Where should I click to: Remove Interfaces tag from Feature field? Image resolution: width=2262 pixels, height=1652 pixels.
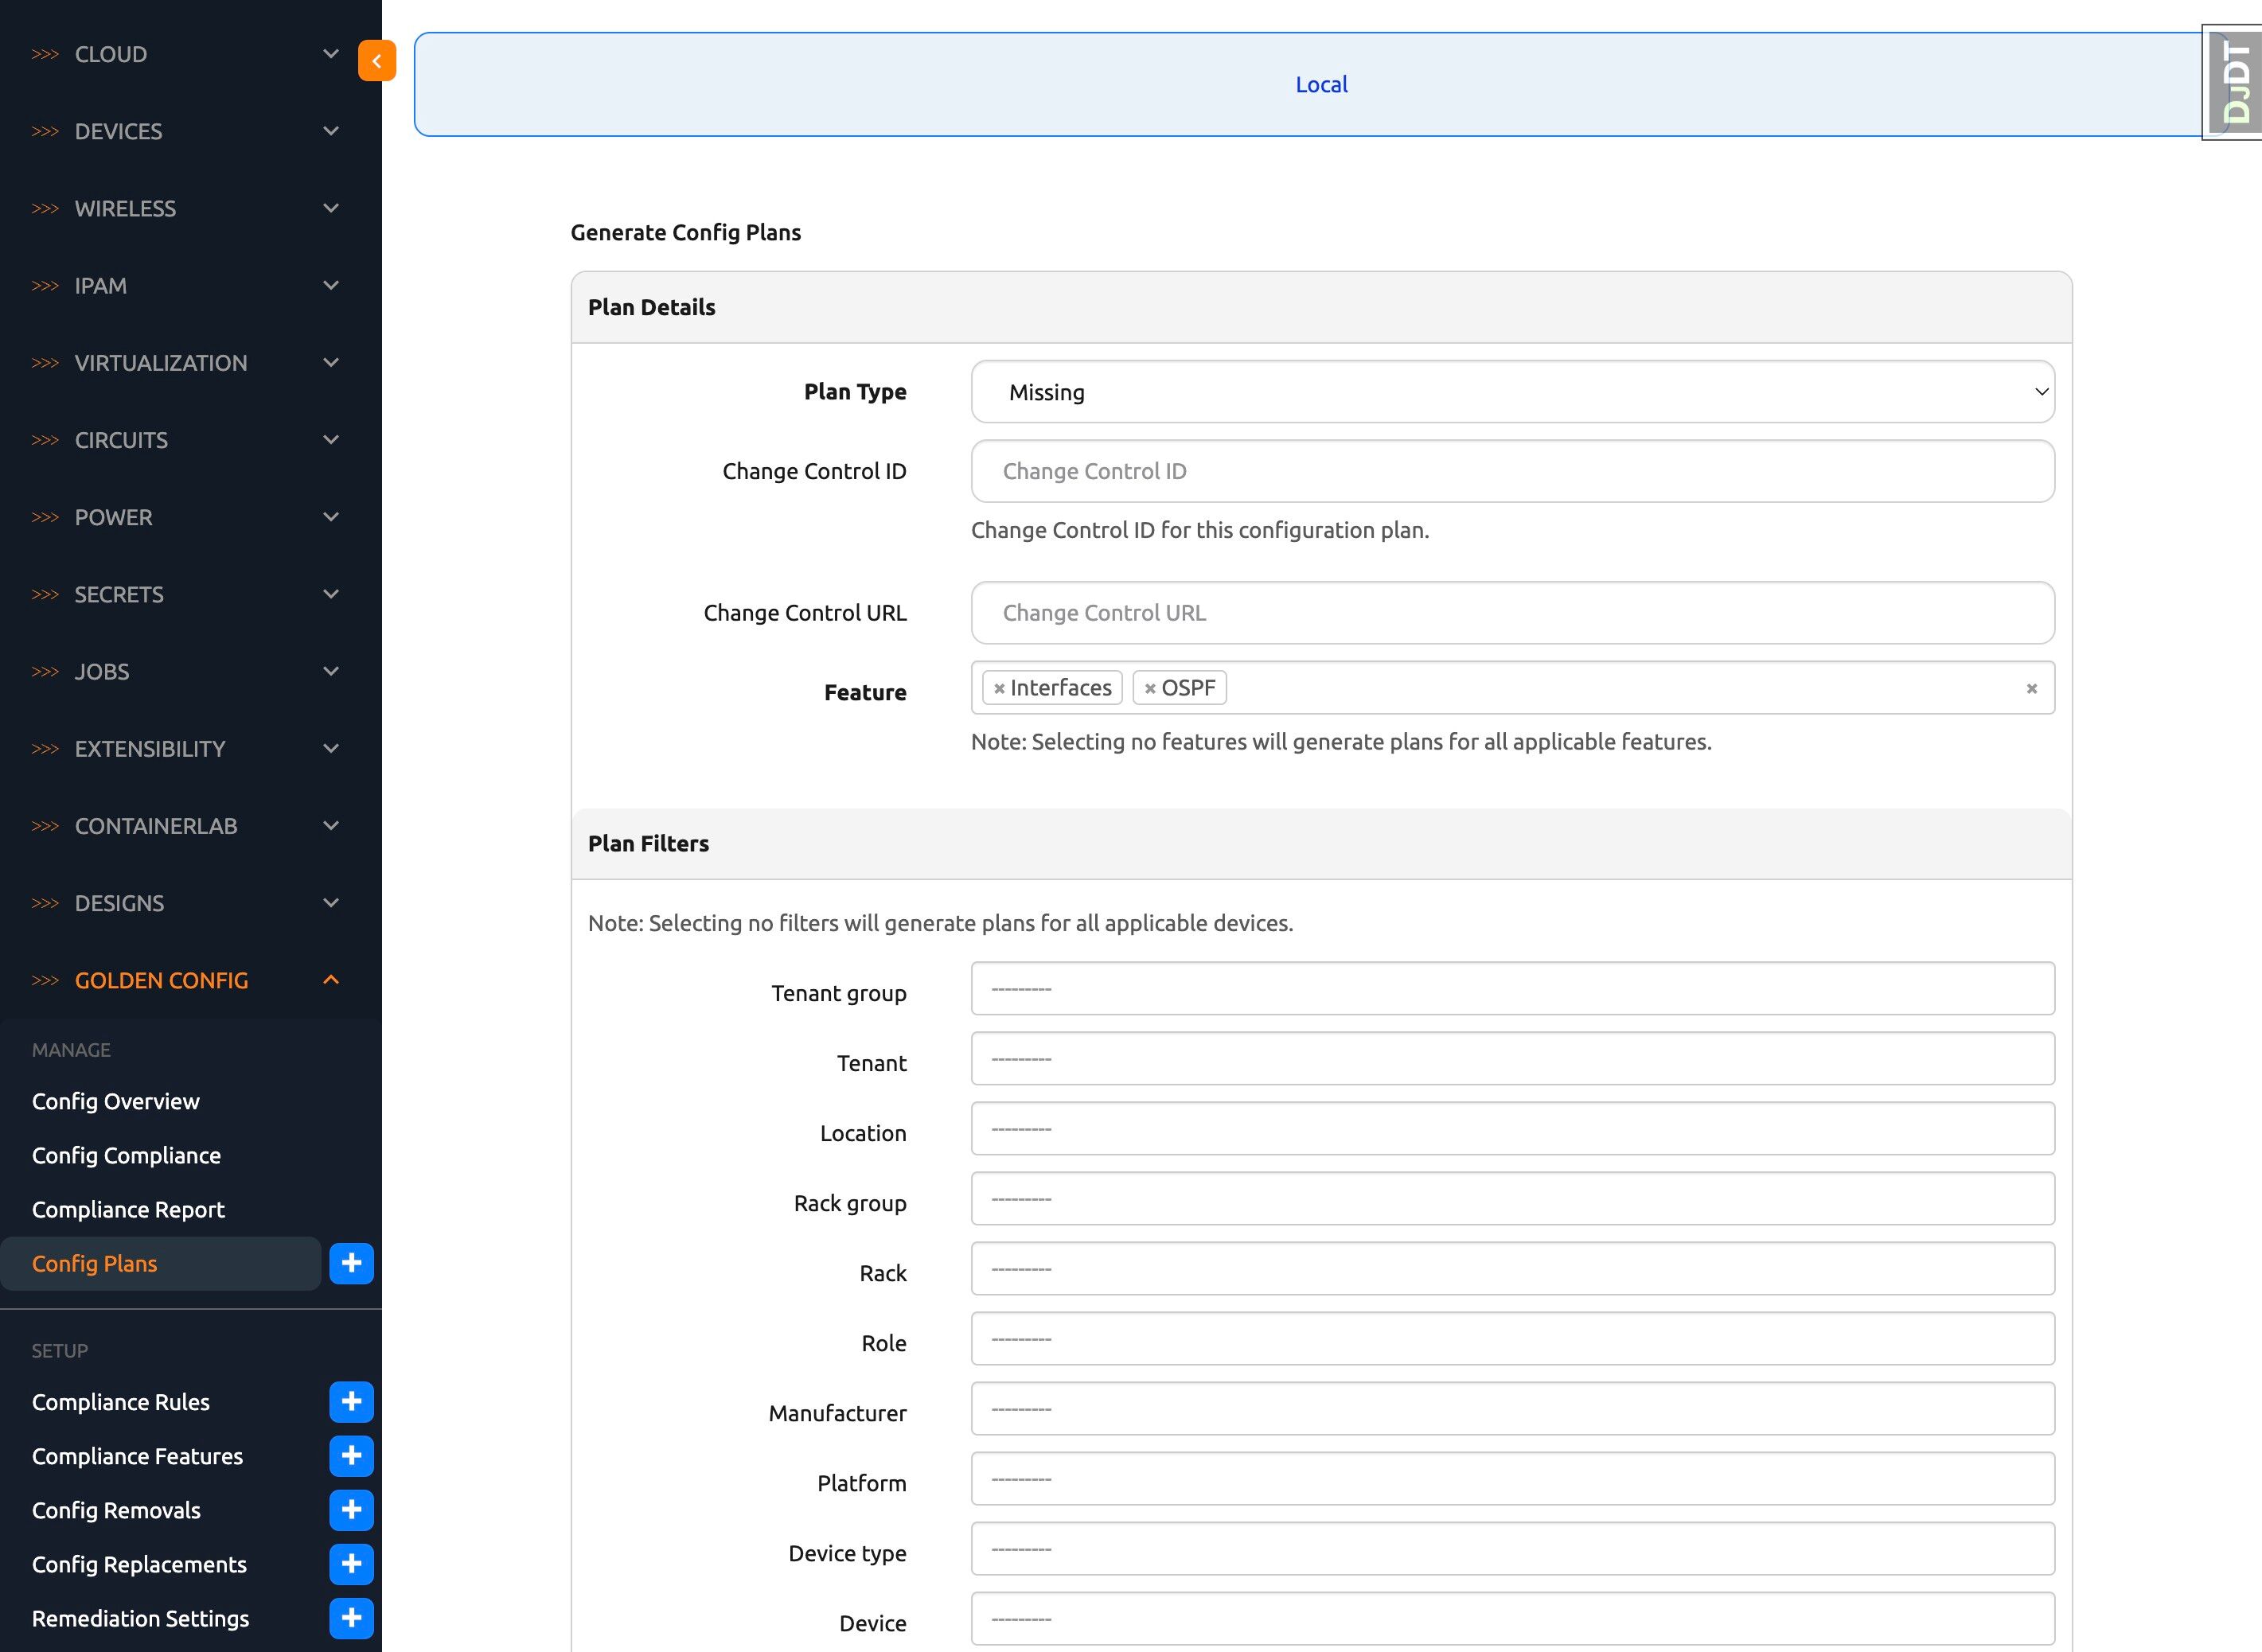pyautogui.click(x=998, y=688)
